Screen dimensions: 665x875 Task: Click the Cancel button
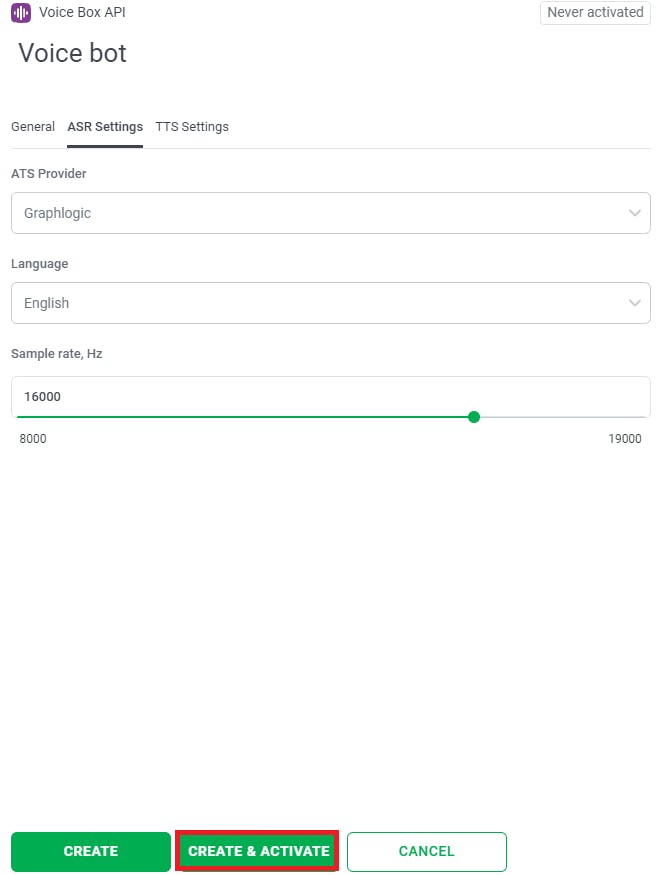[x=427, y=852]
